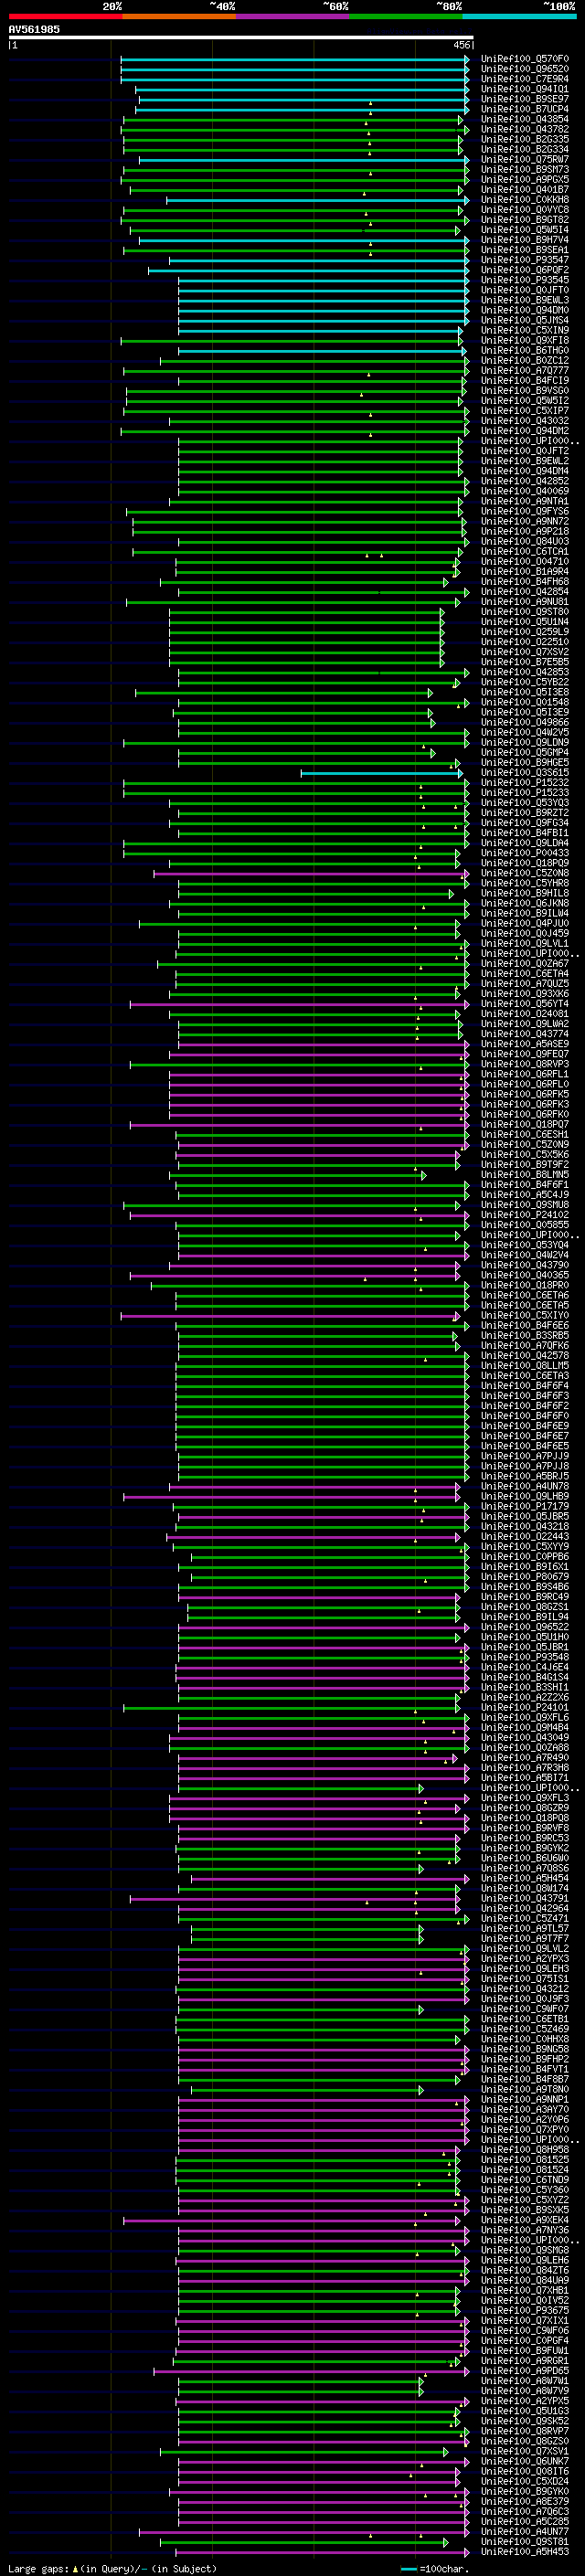The height and width of the screenshot is (2576, 585).
Task: Click hit label UniRef100_O24081
Action: (525, 1014)
